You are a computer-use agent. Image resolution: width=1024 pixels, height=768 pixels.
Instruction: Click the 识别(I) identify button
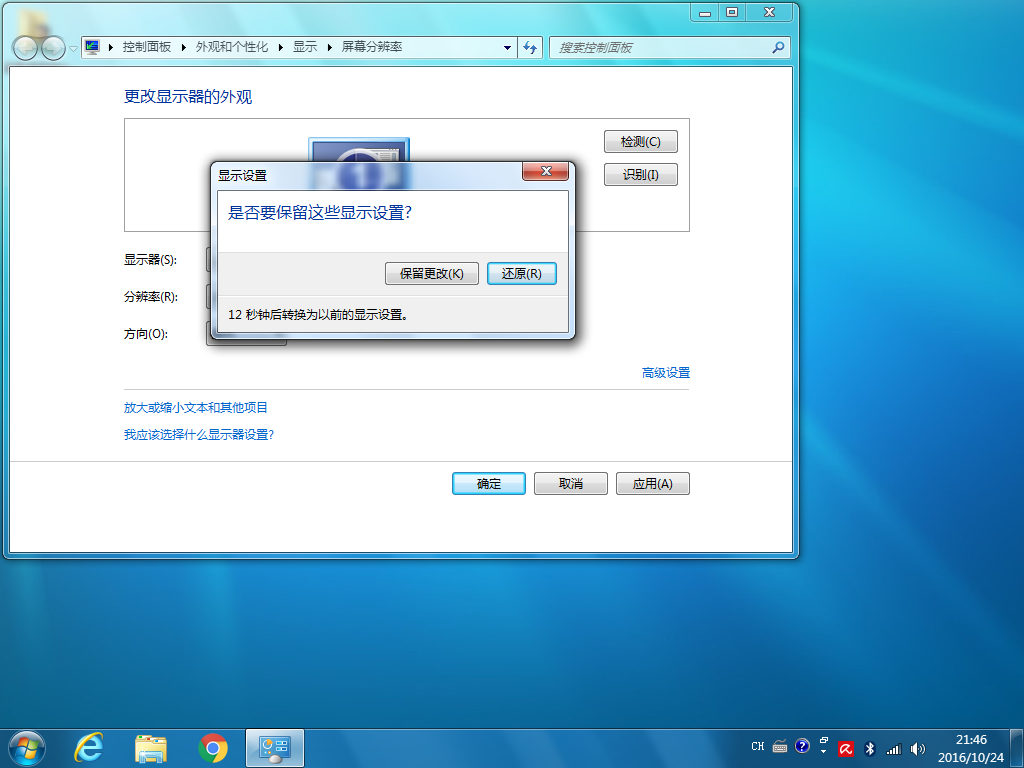click(x=641, y=175)
